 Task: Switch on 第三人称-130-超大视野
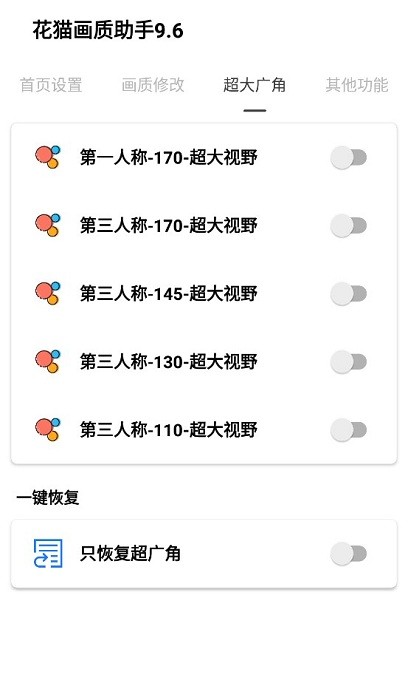tap(349, 362)
